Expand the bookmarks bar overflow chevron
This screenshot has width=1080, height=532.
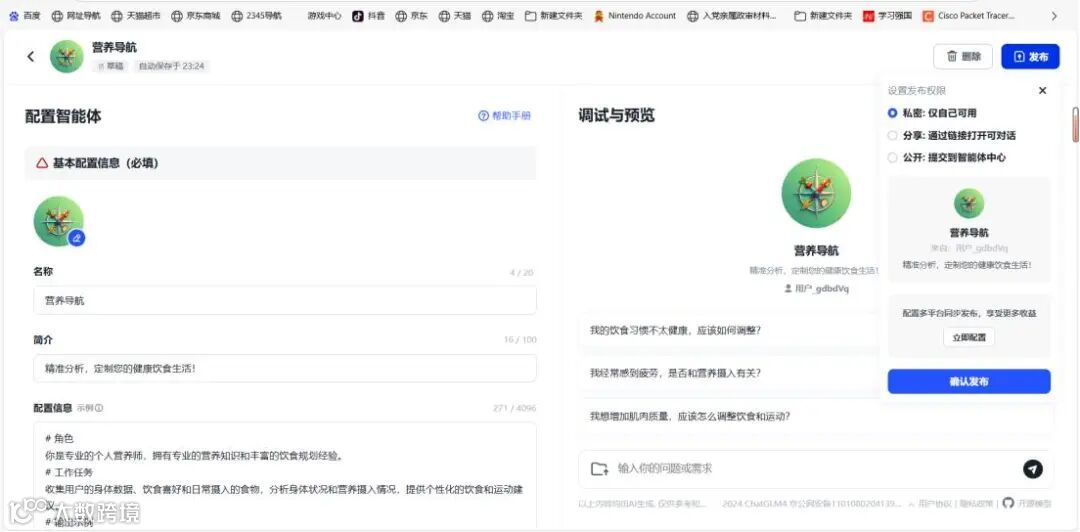tap(1054, 15)
